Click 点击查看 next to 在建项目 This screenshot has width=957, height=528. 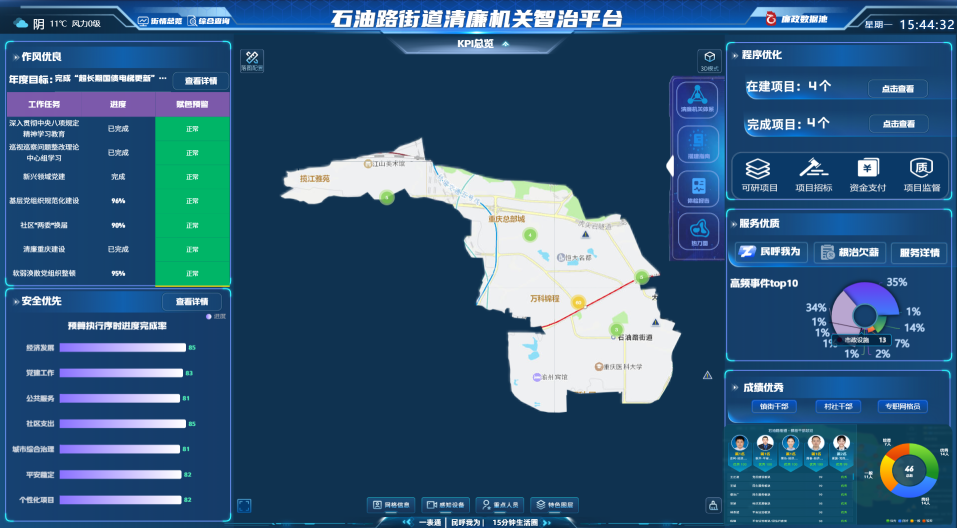click(x=897, y=88)
